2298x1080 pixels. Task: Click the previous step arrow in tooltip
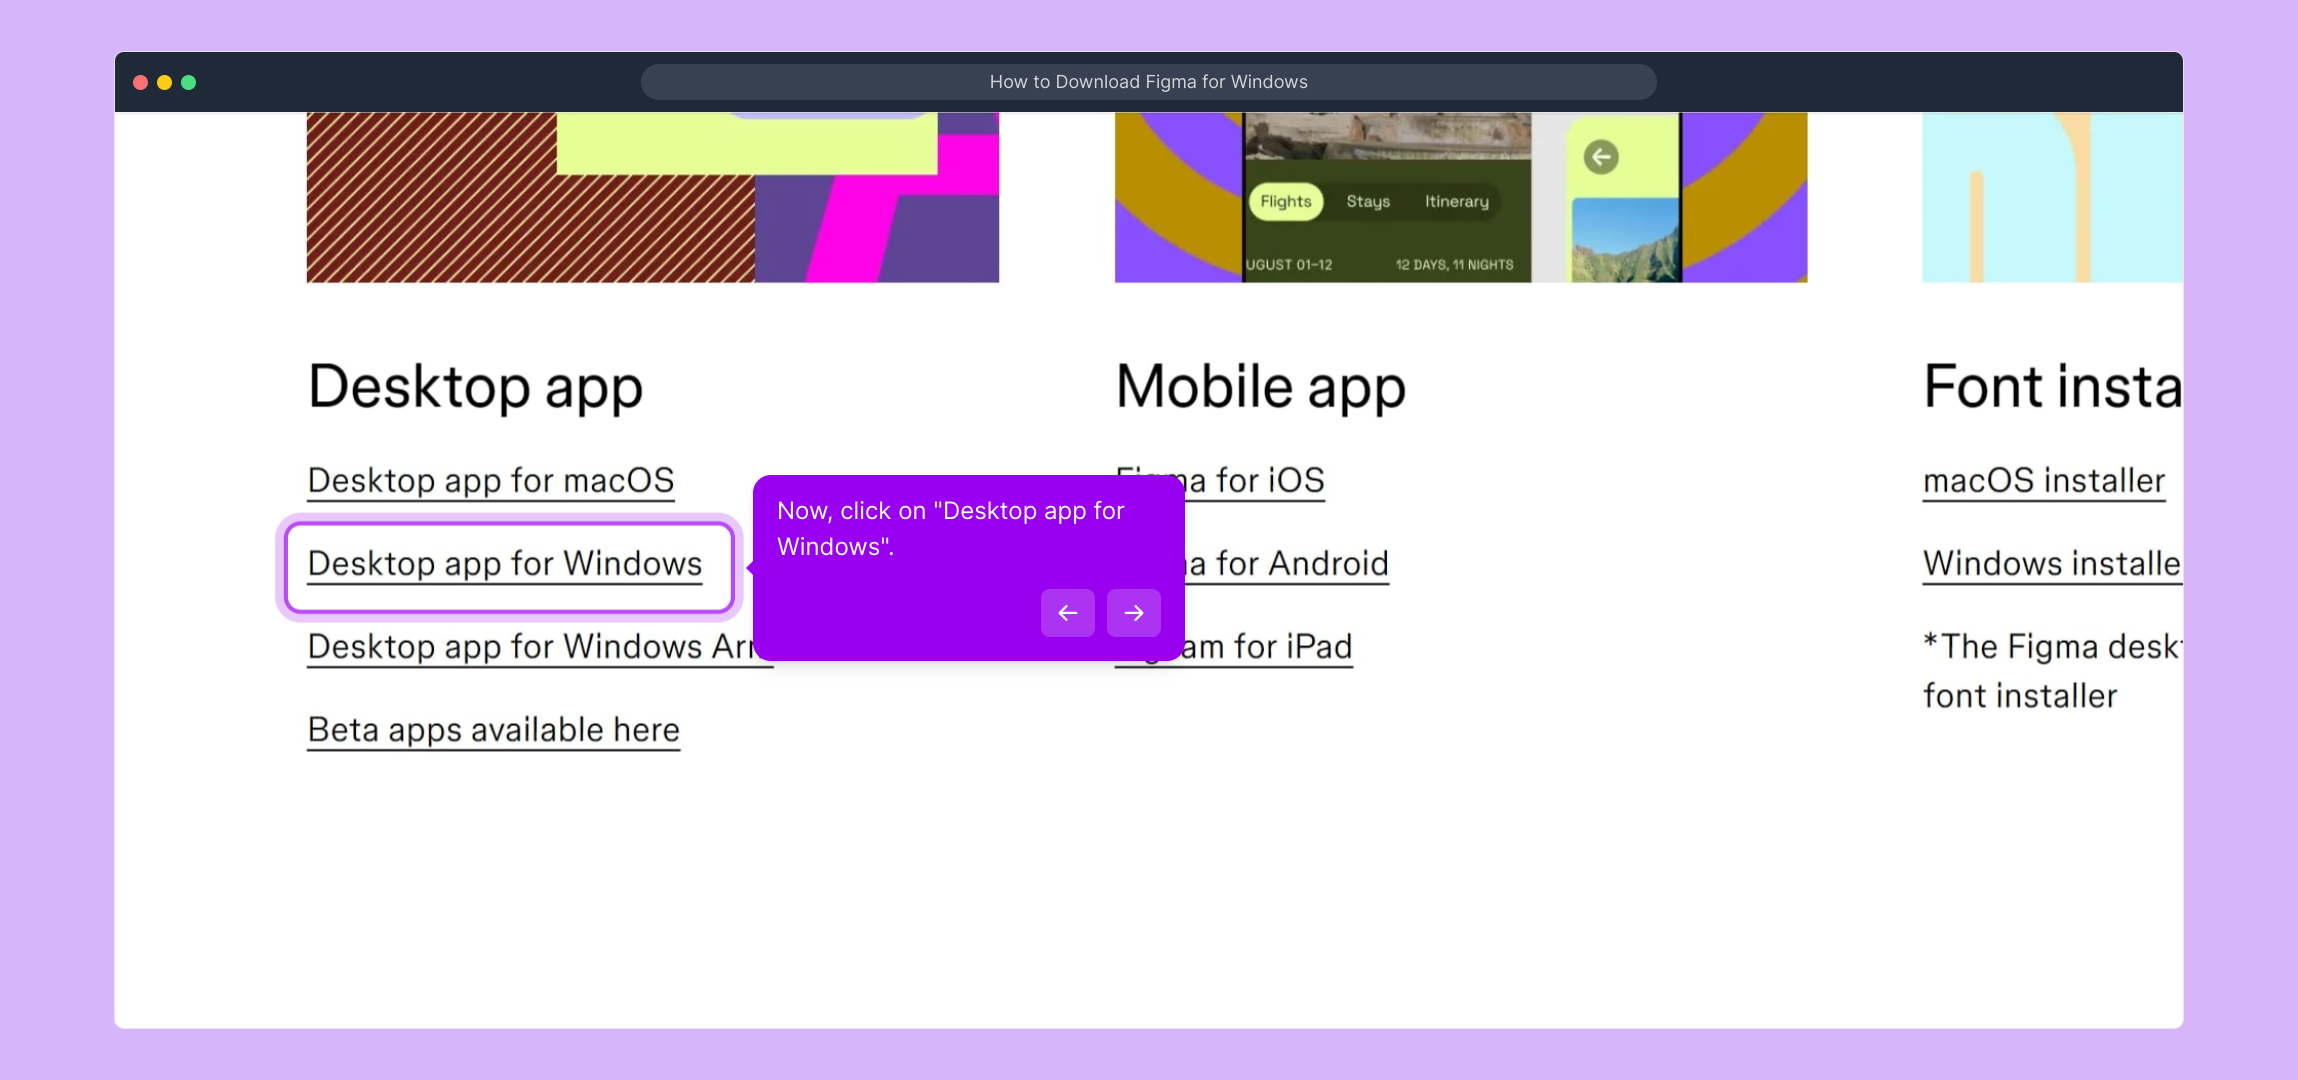(x=1067, y=613)
